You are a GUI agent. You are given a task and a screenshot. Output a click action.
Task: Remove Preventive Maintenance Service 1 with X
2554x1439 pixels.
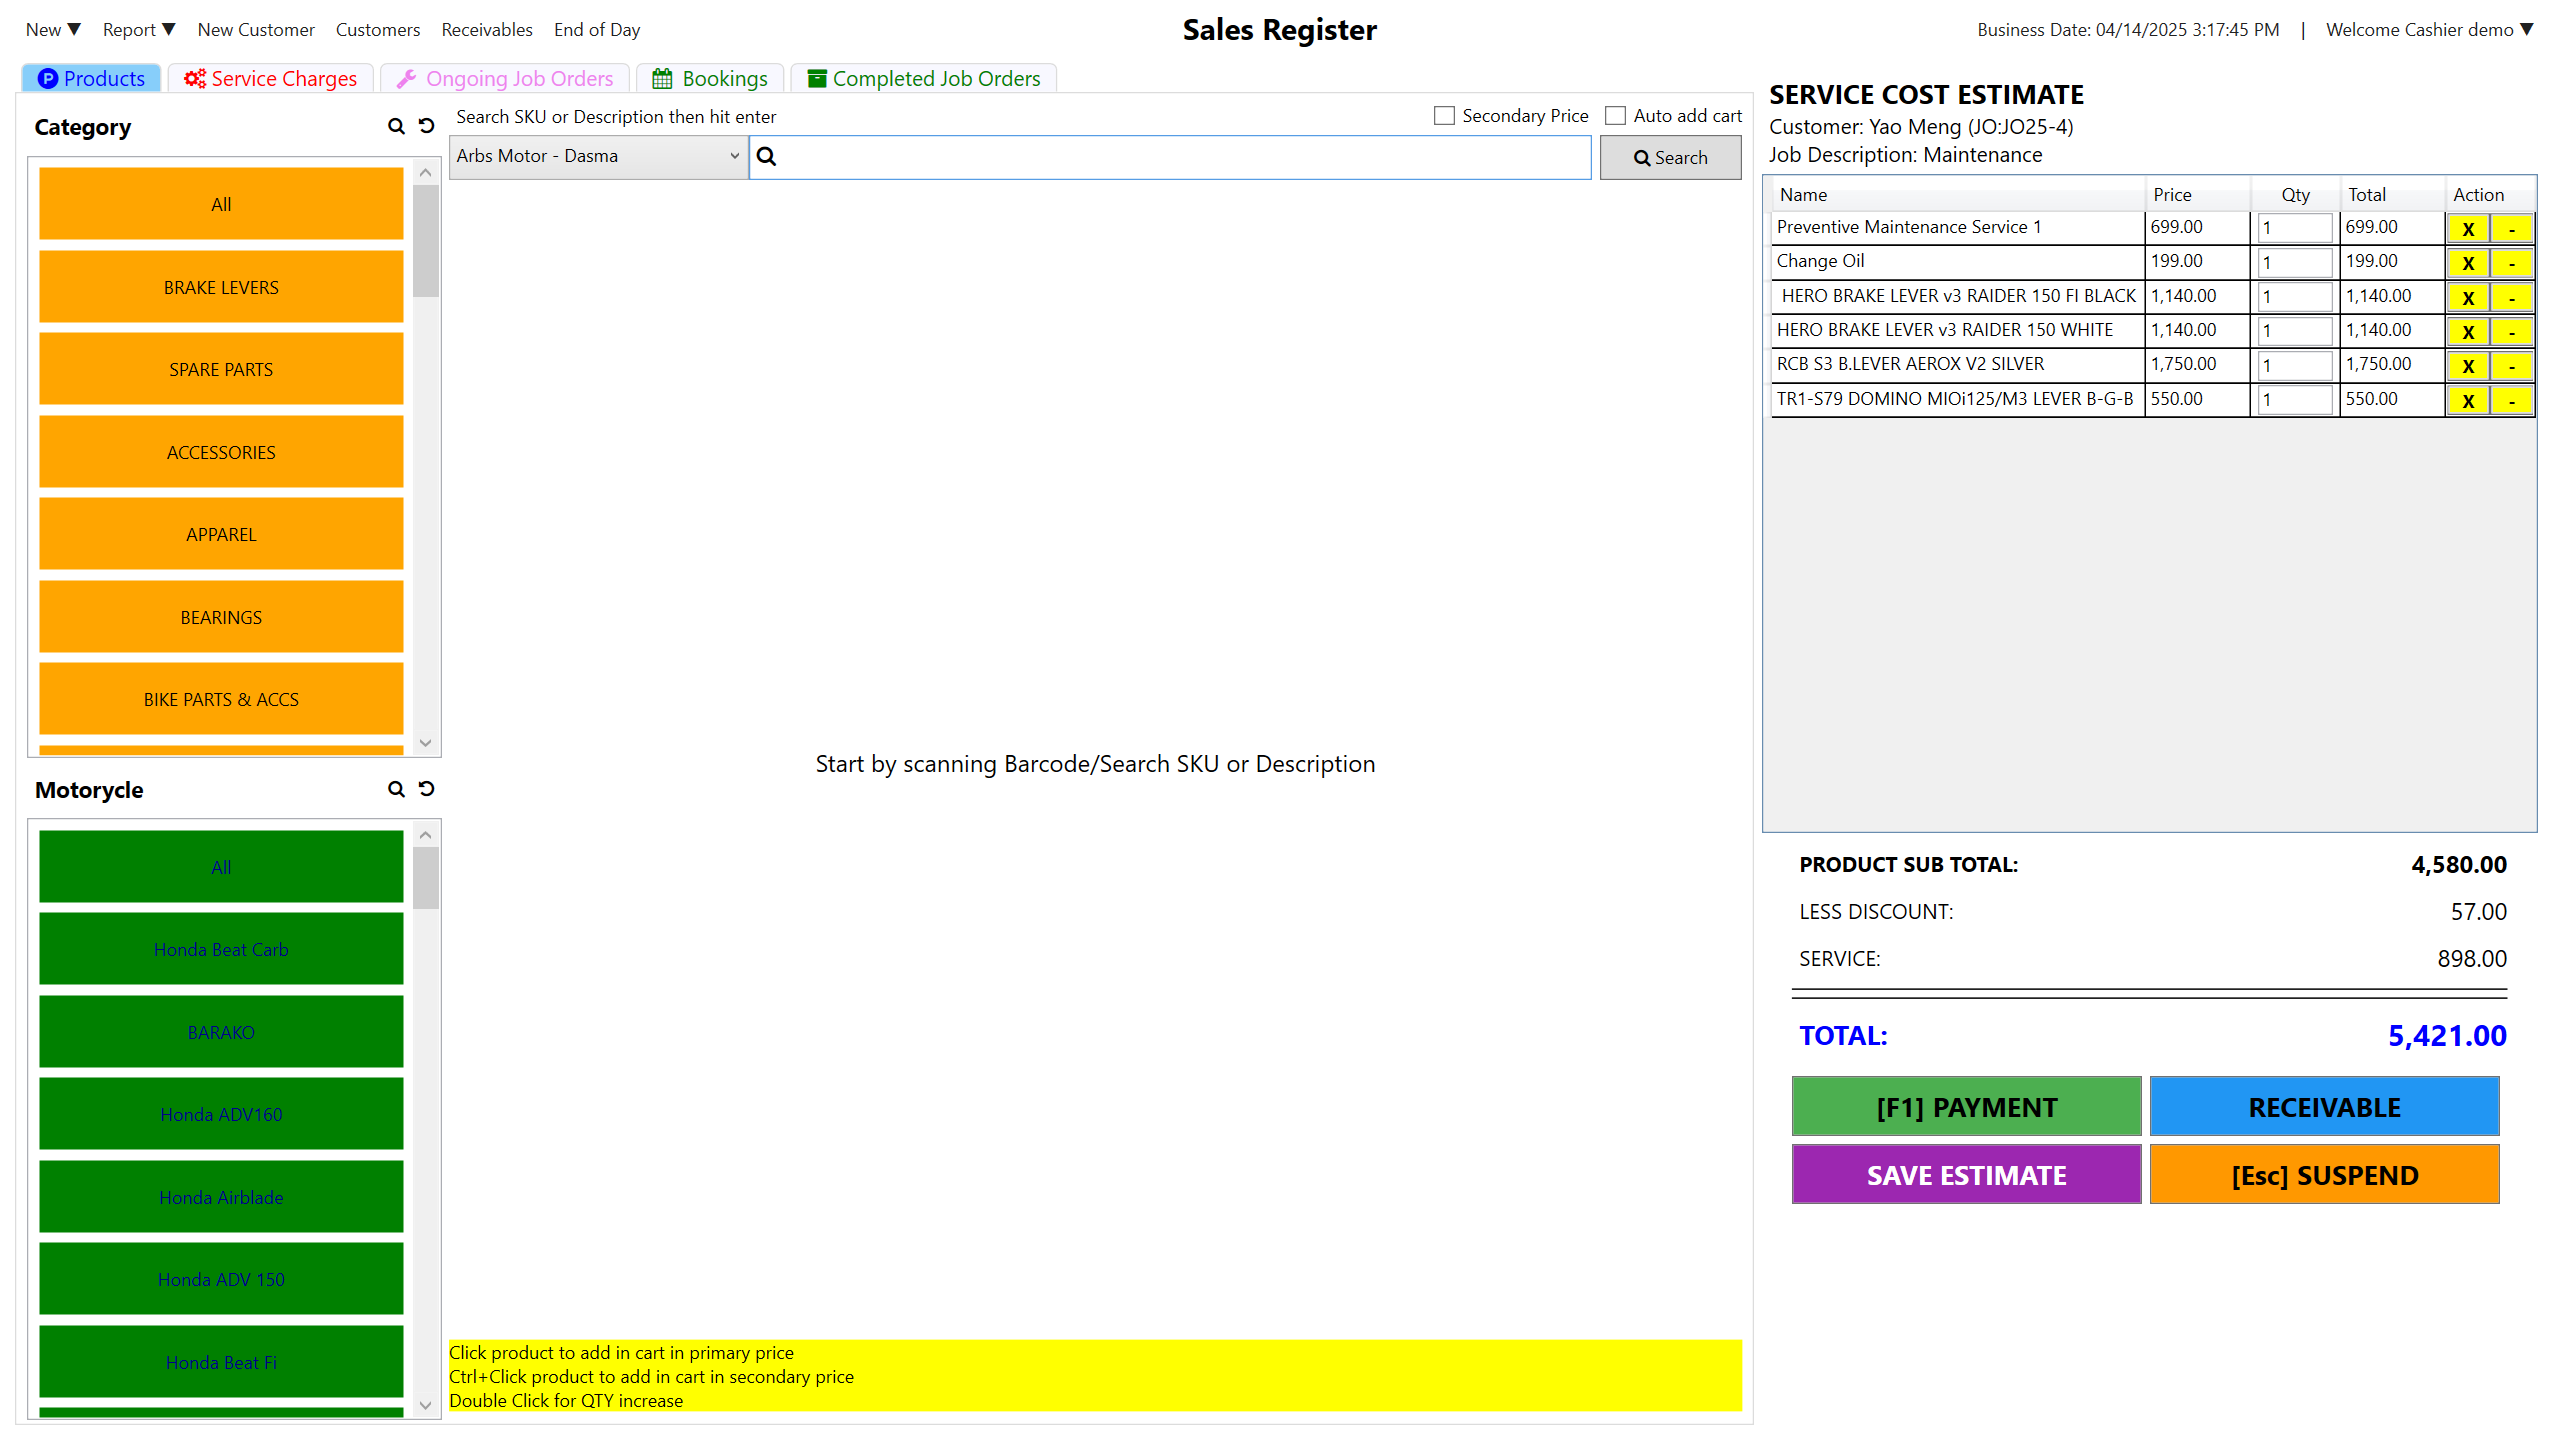coord(2467,229)
